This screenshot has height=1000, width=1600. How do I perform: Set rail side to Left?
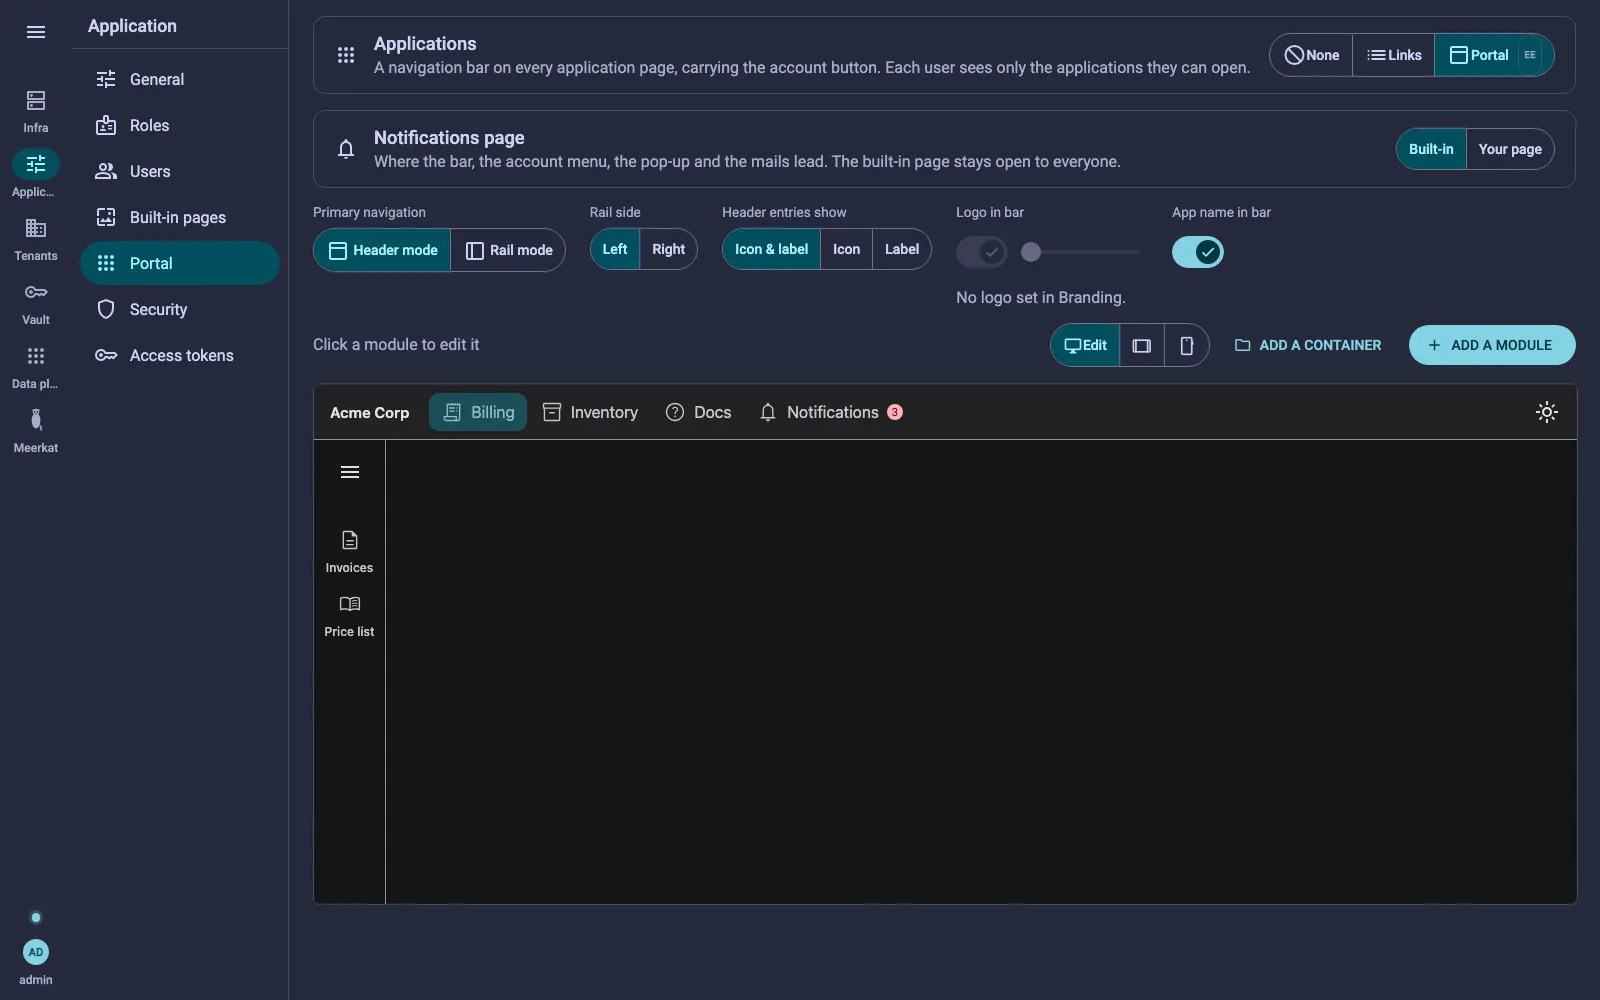615,250
